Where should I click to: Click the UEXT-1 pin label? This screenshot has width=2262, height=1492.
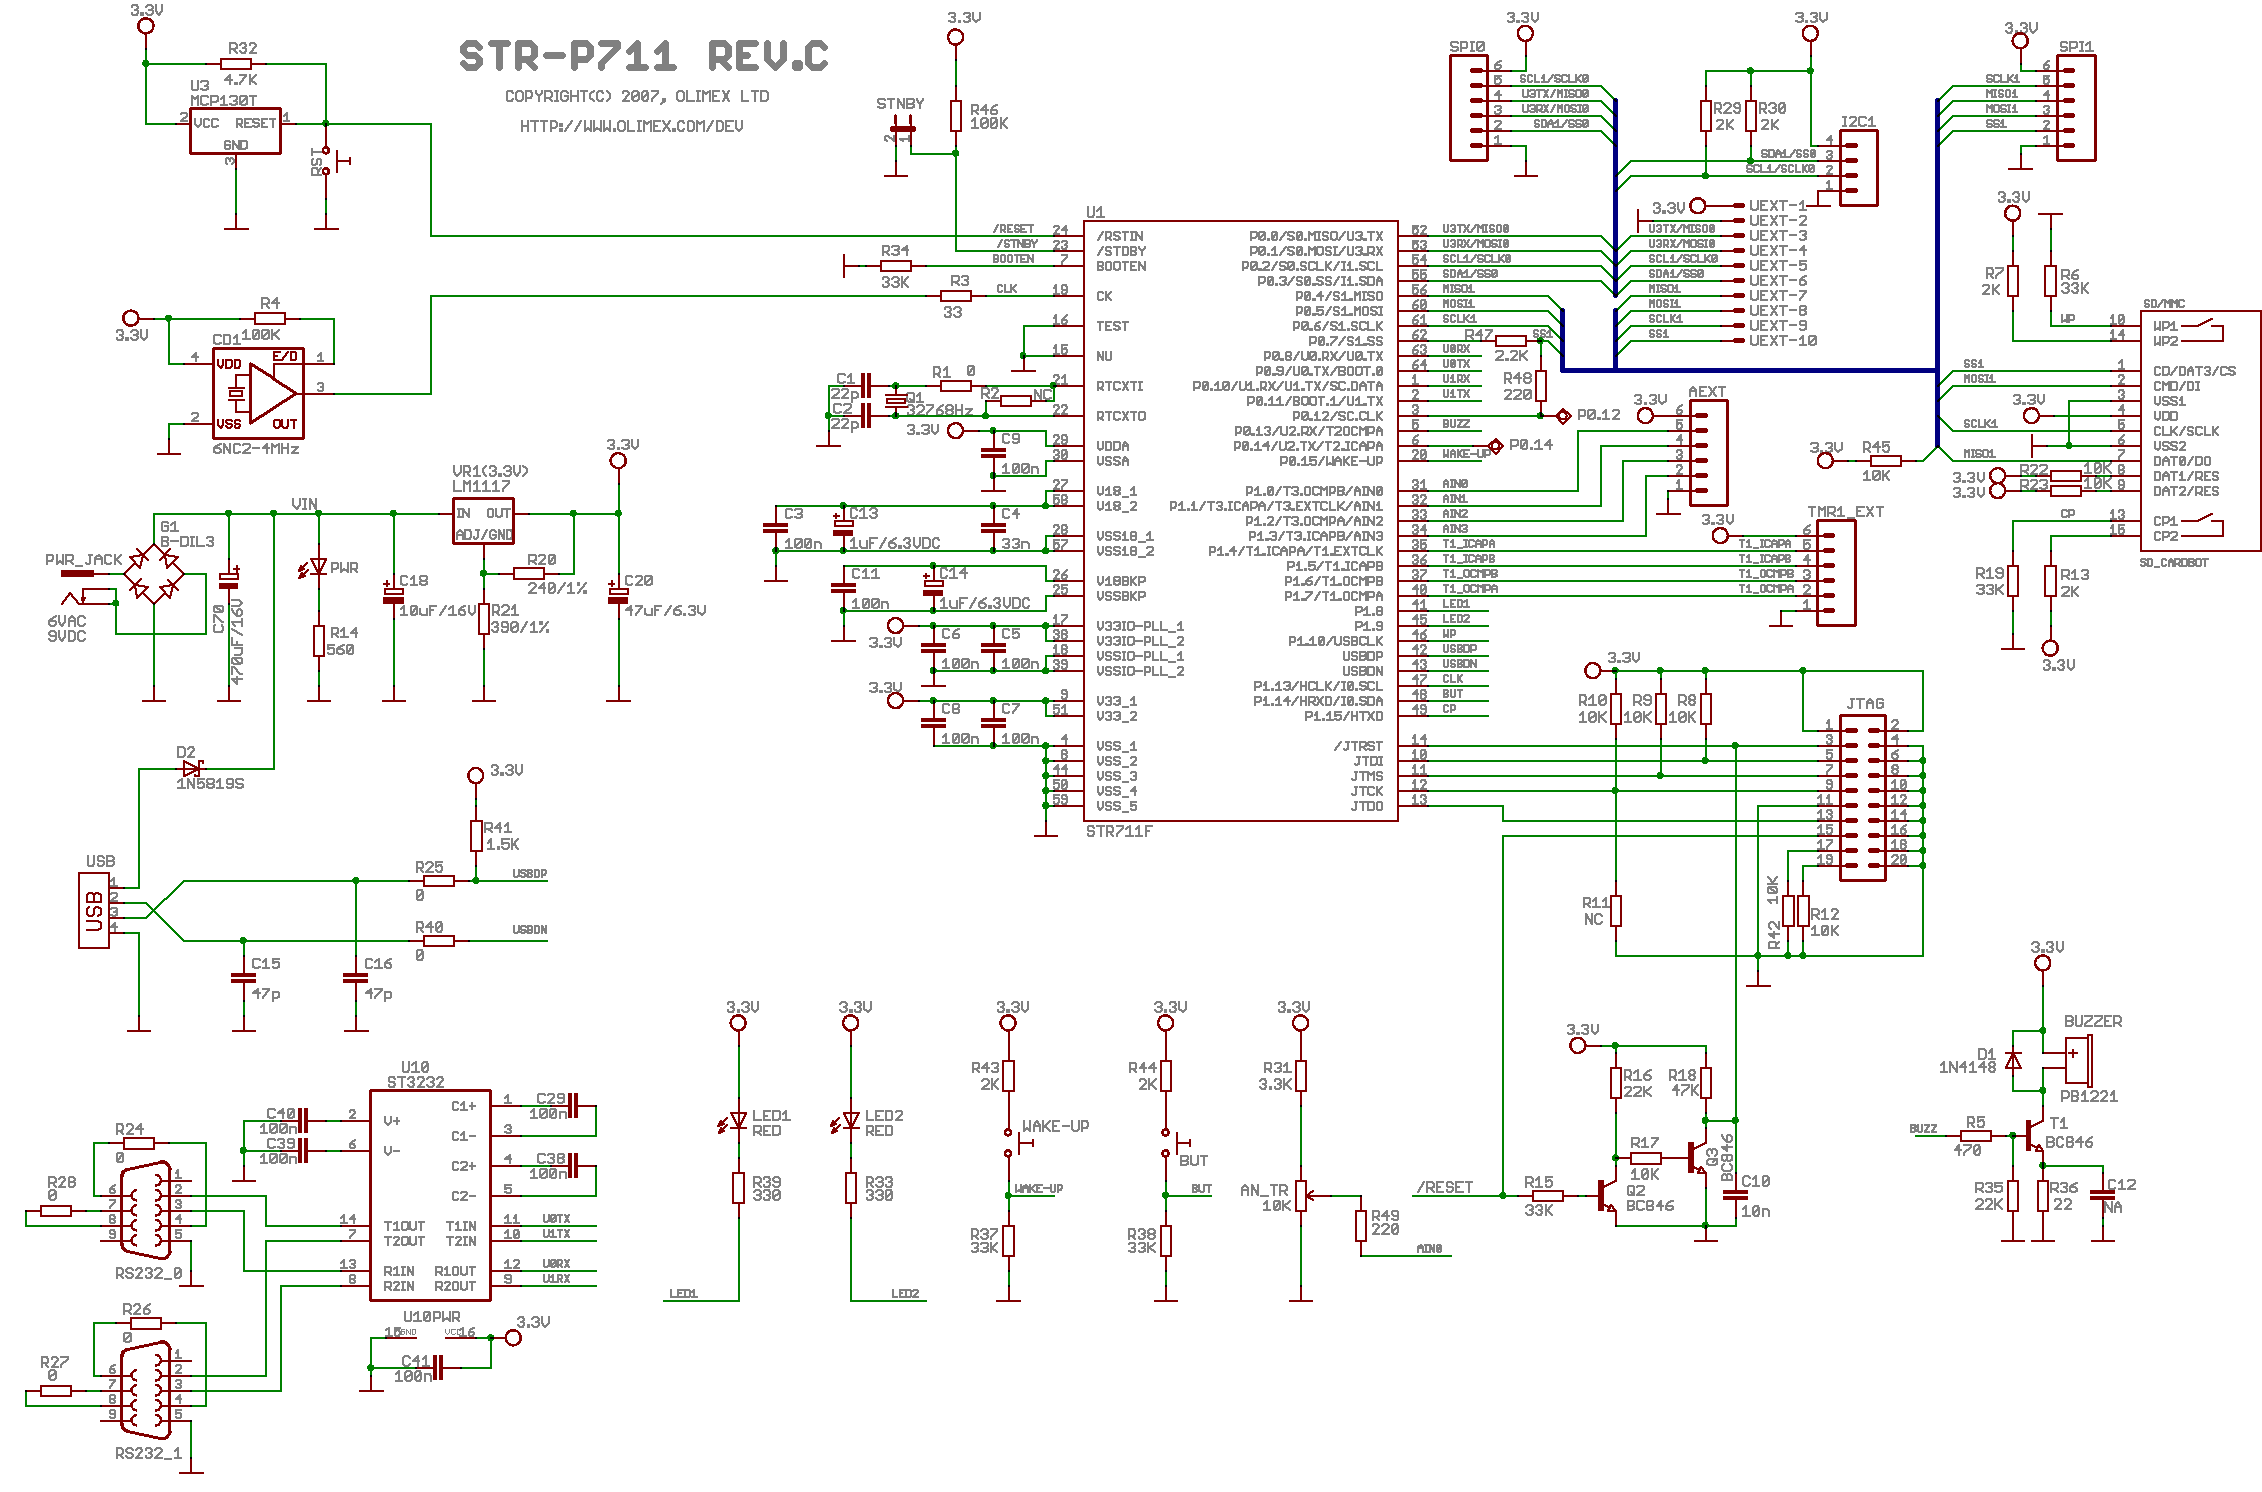(x=1778, y=206)
